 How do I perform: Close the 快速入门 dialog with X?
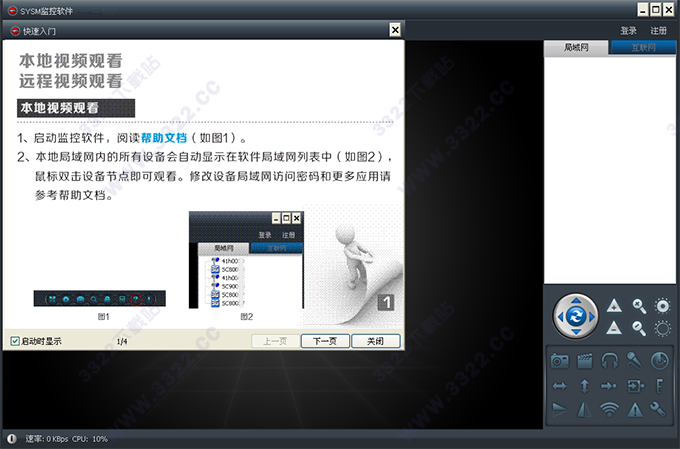395,30
